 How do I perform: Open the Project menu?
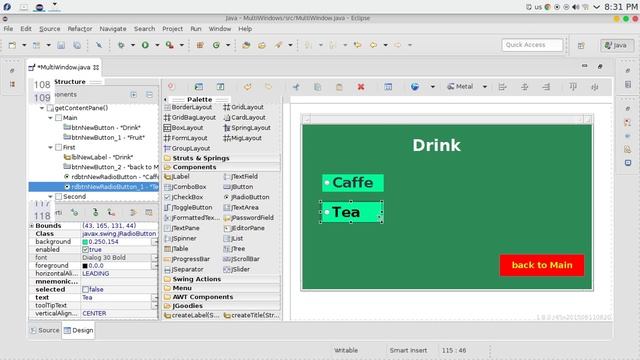tap(172, 29)
